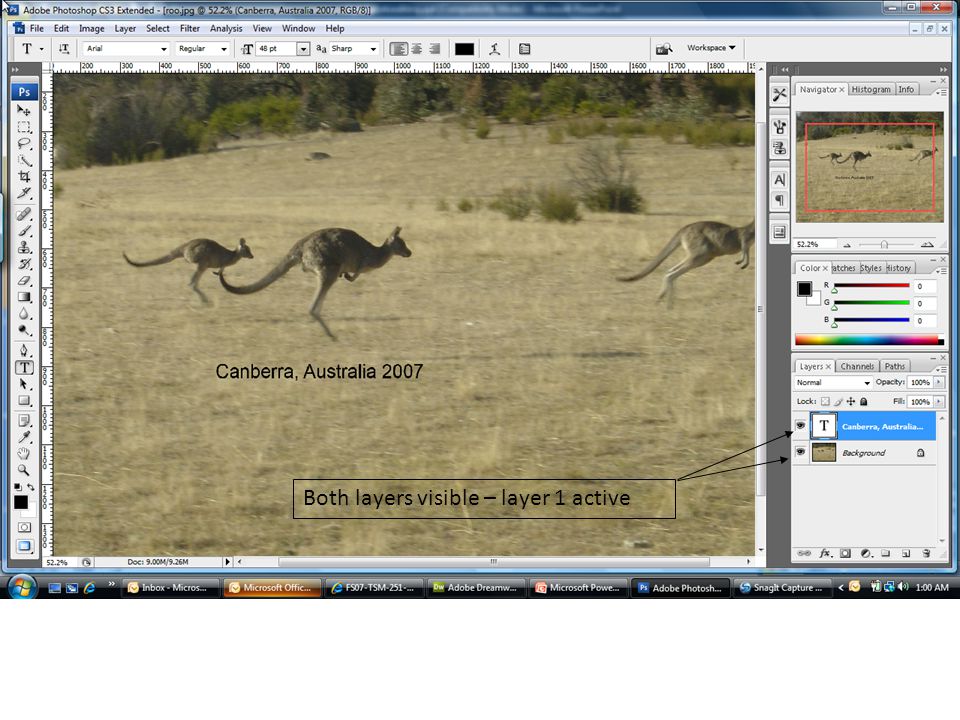Screen dimensions: 960x720
Task: Click the link layers icon
Action: pyautogui.click(x=804, y=553)
